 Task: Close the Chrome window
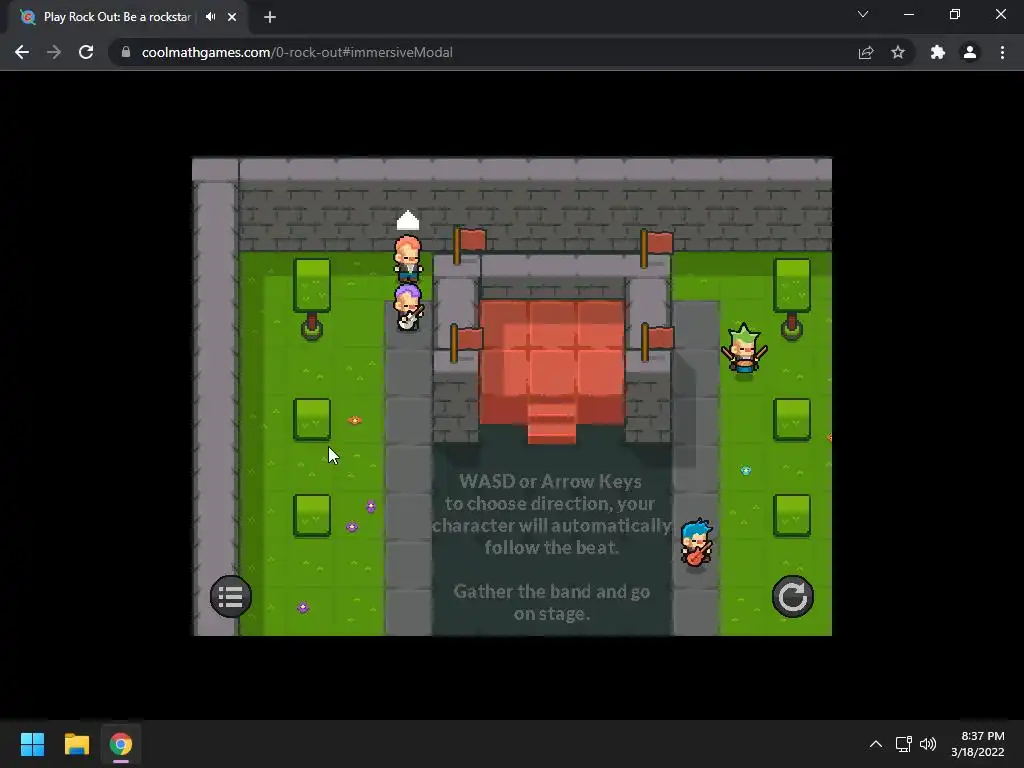pyautogui.click(x=1000, y=14)
